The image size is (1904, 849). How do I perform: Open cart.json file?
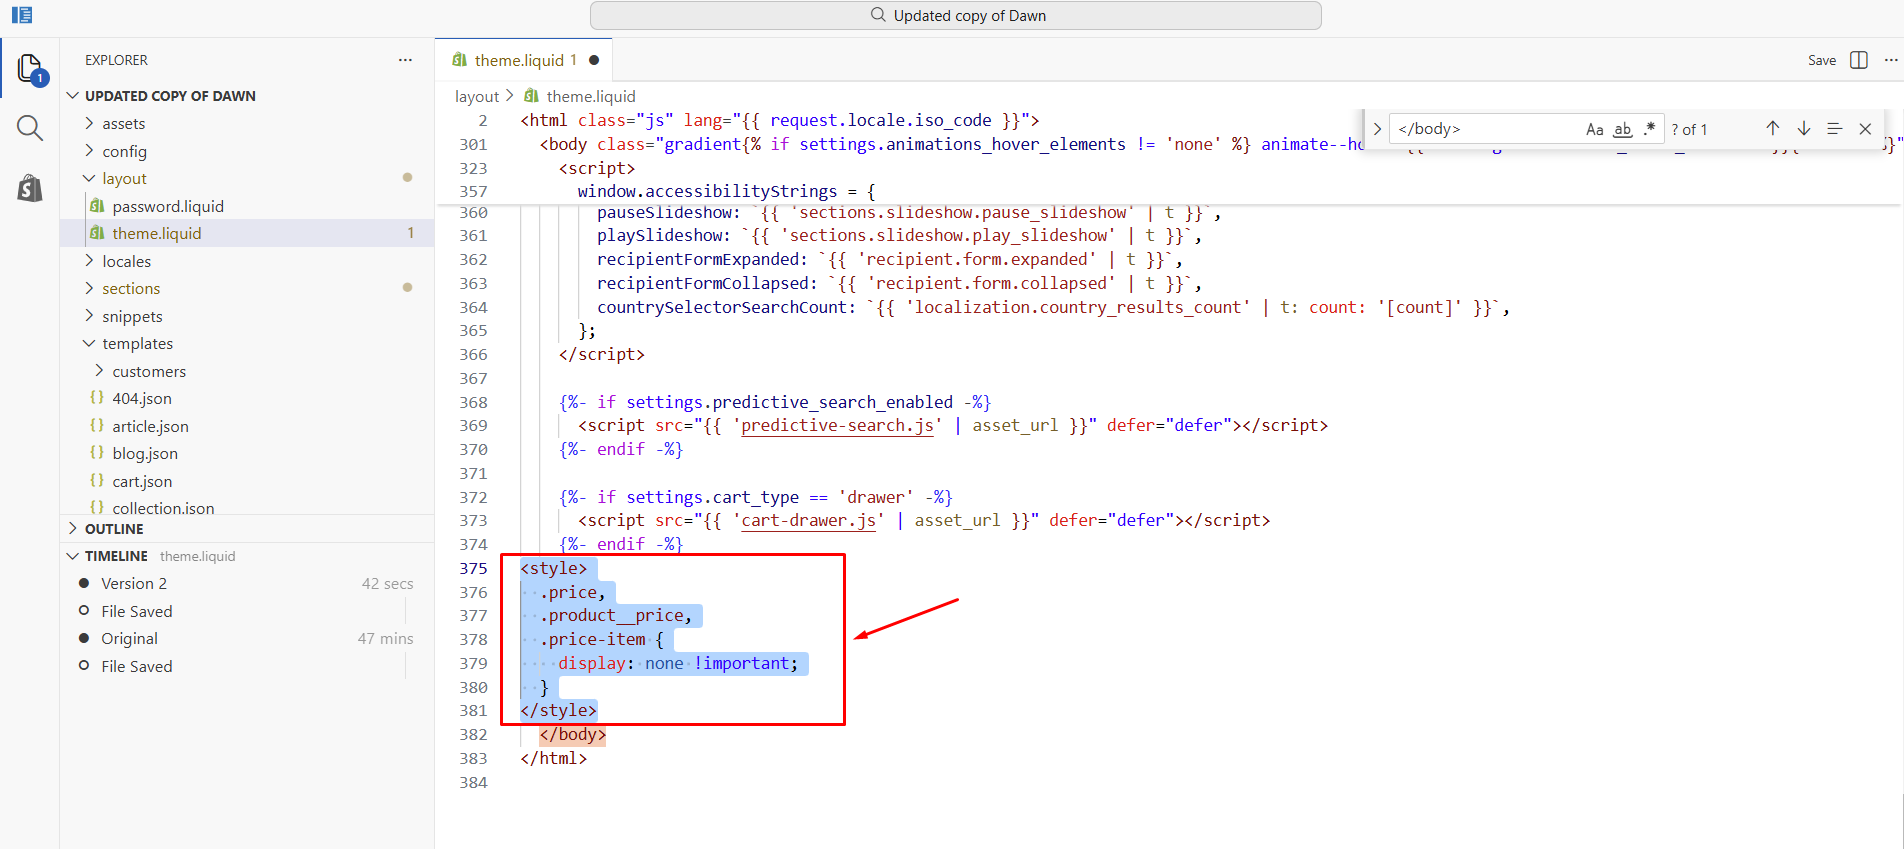point(142,481)
